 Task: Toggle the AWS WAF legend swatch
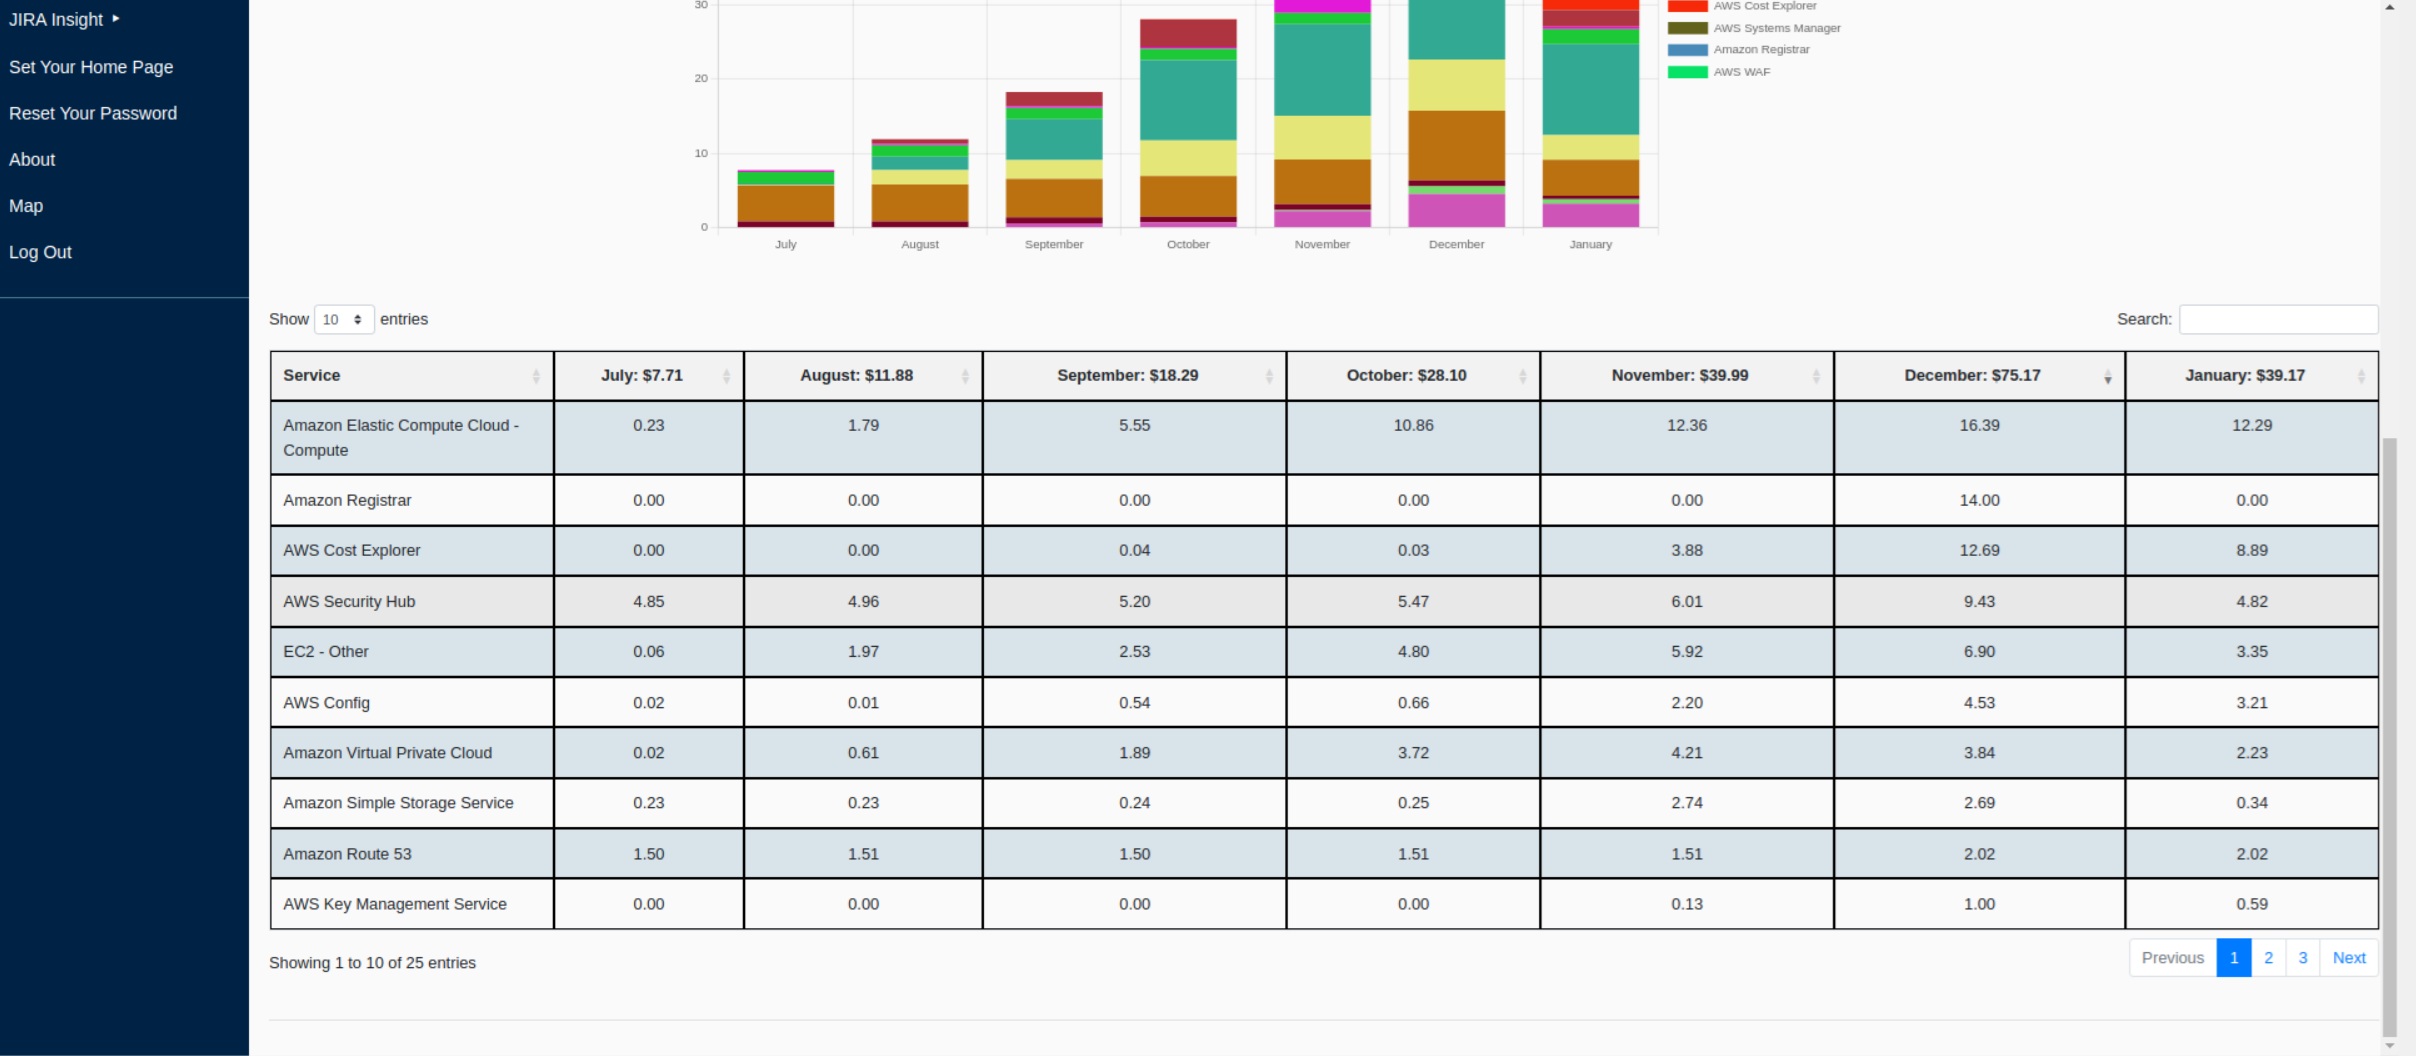click(x=1687, y=72)
